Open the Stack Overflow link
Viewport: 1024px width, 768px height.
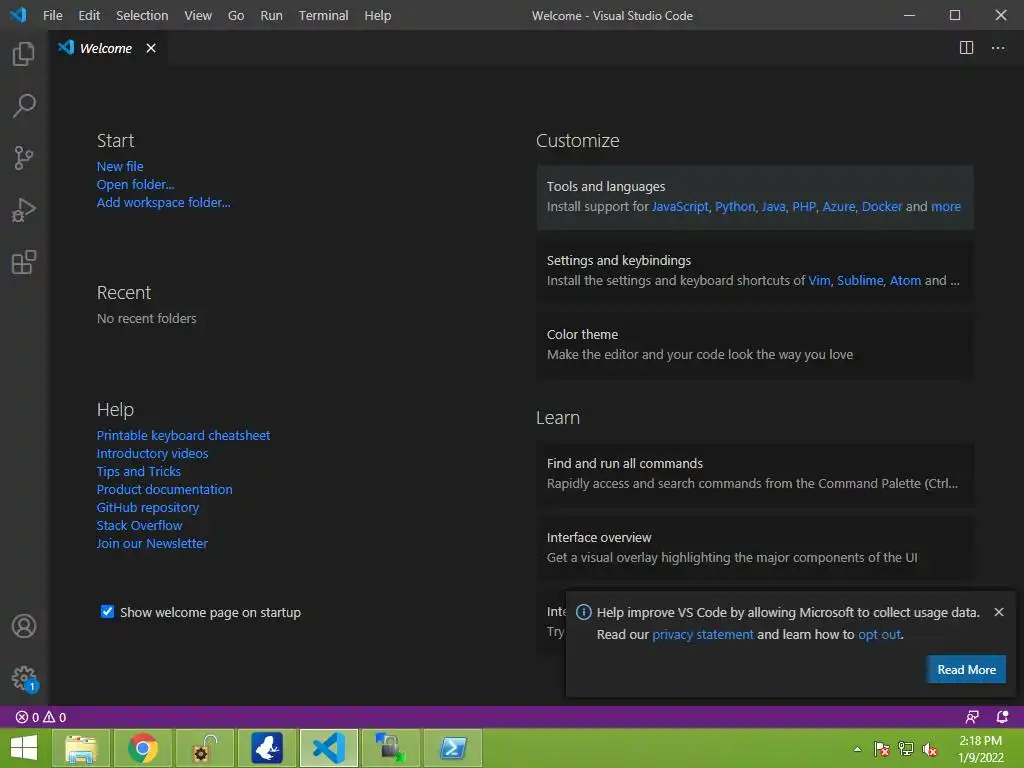point(139,525)
